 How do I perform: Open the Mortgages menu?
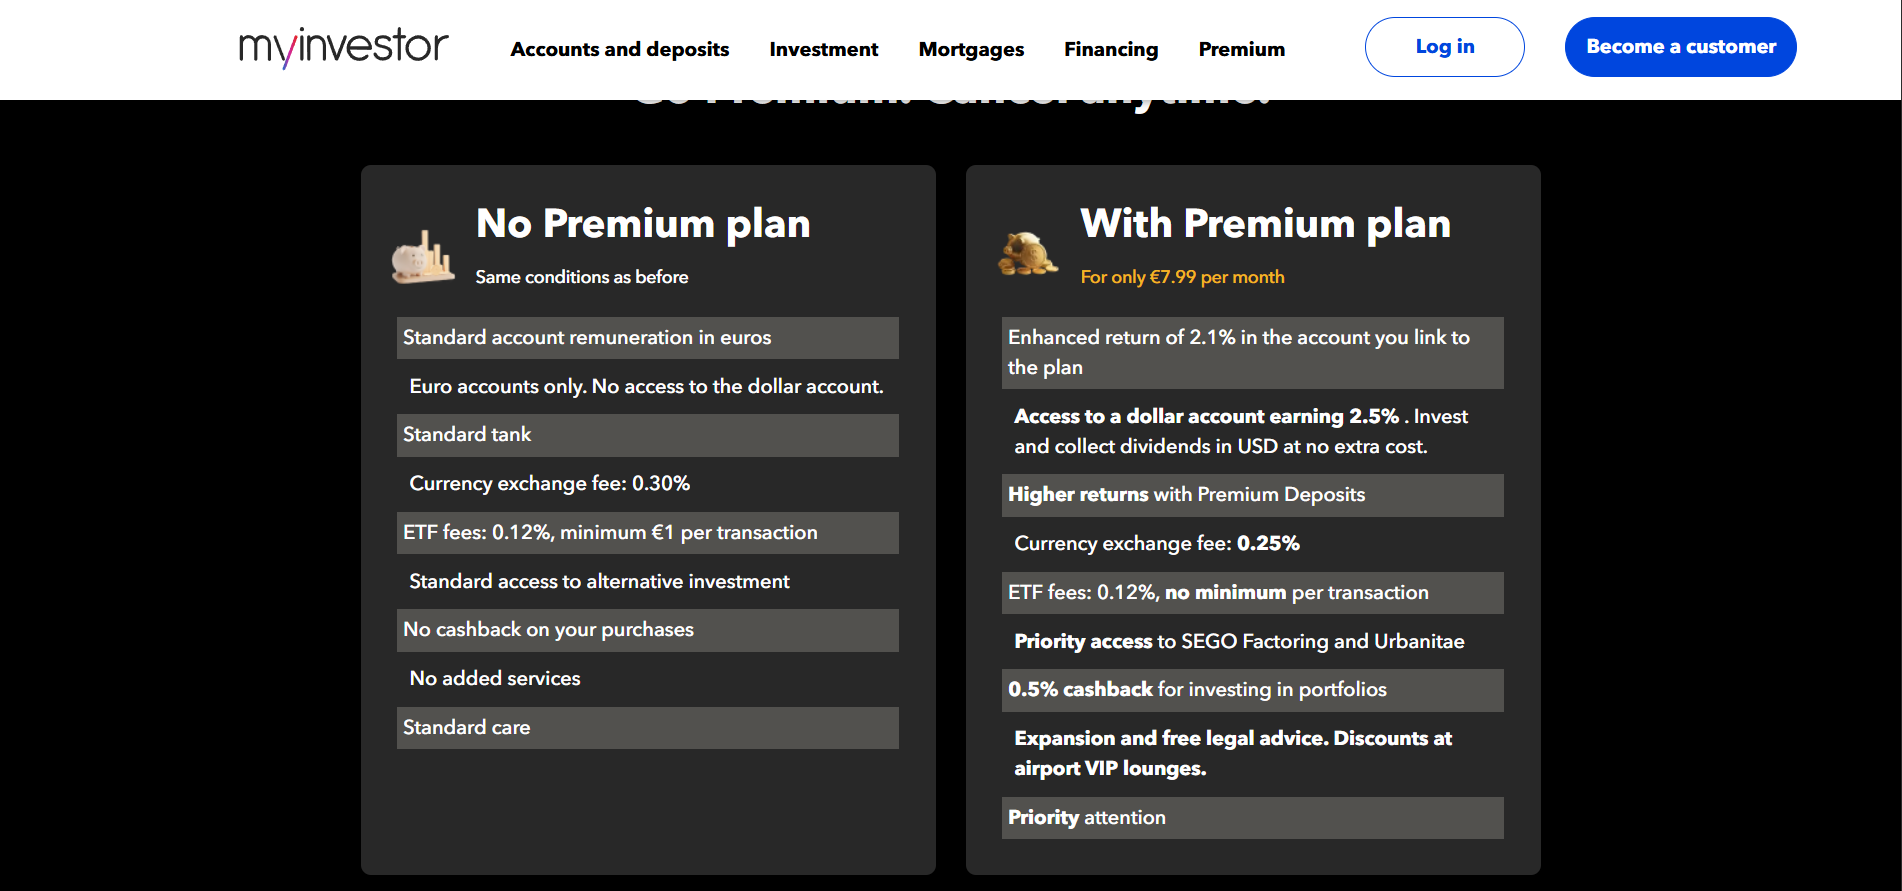pyautogui.click(x=971, y=49)
